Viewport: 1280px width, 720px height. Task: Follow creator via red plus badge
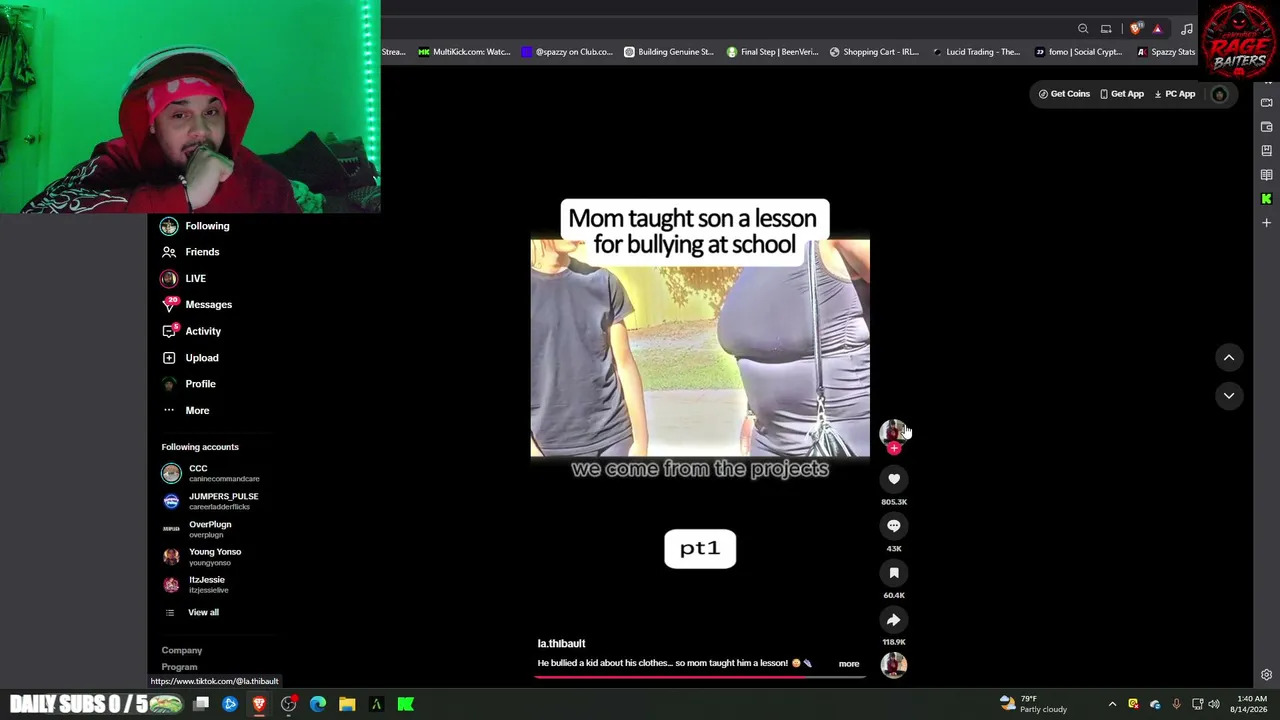tap(894, 448)
